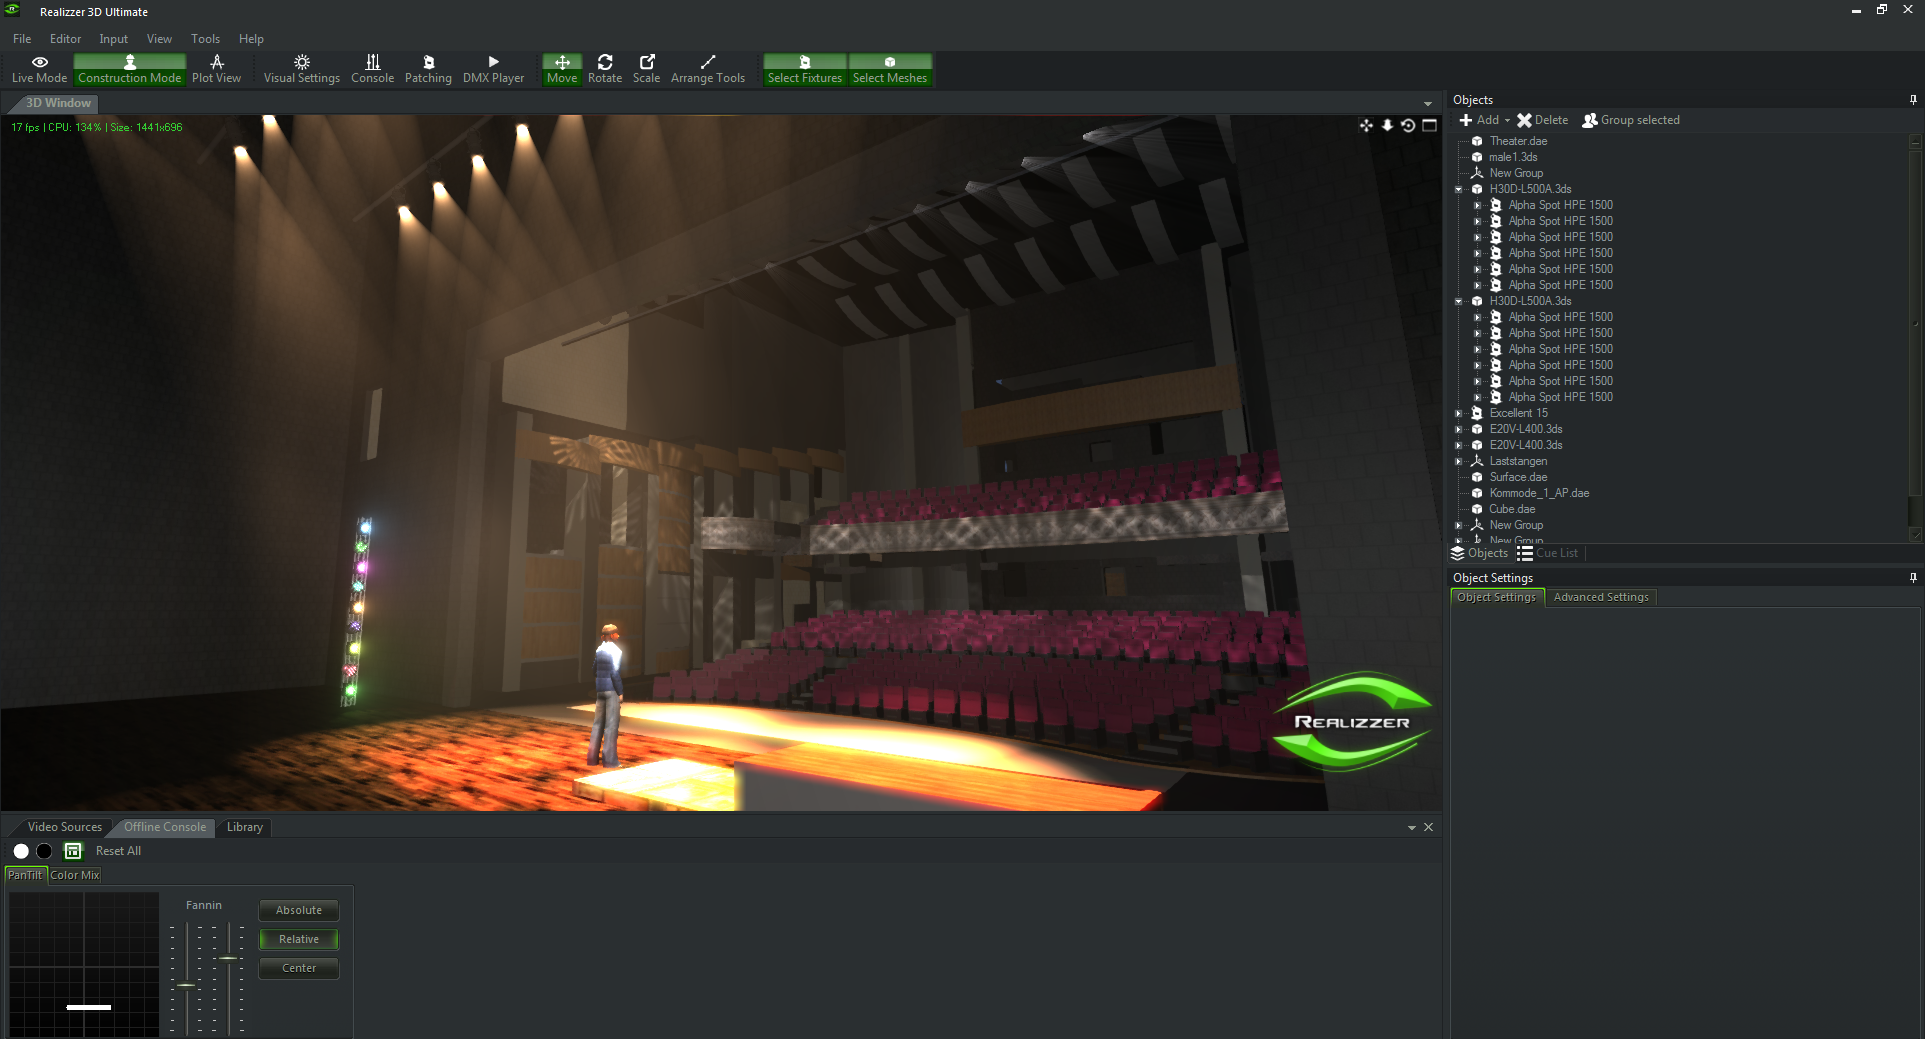Open the Input menu
Viewport: 1925px width, 1039px height.
114,39
